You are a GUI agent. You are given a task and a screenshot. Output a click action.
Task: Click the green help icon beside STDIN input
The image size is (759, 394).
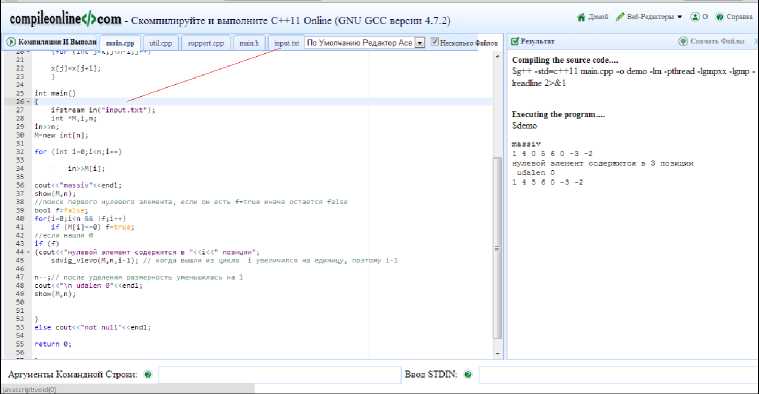click(x=468, y=374)
